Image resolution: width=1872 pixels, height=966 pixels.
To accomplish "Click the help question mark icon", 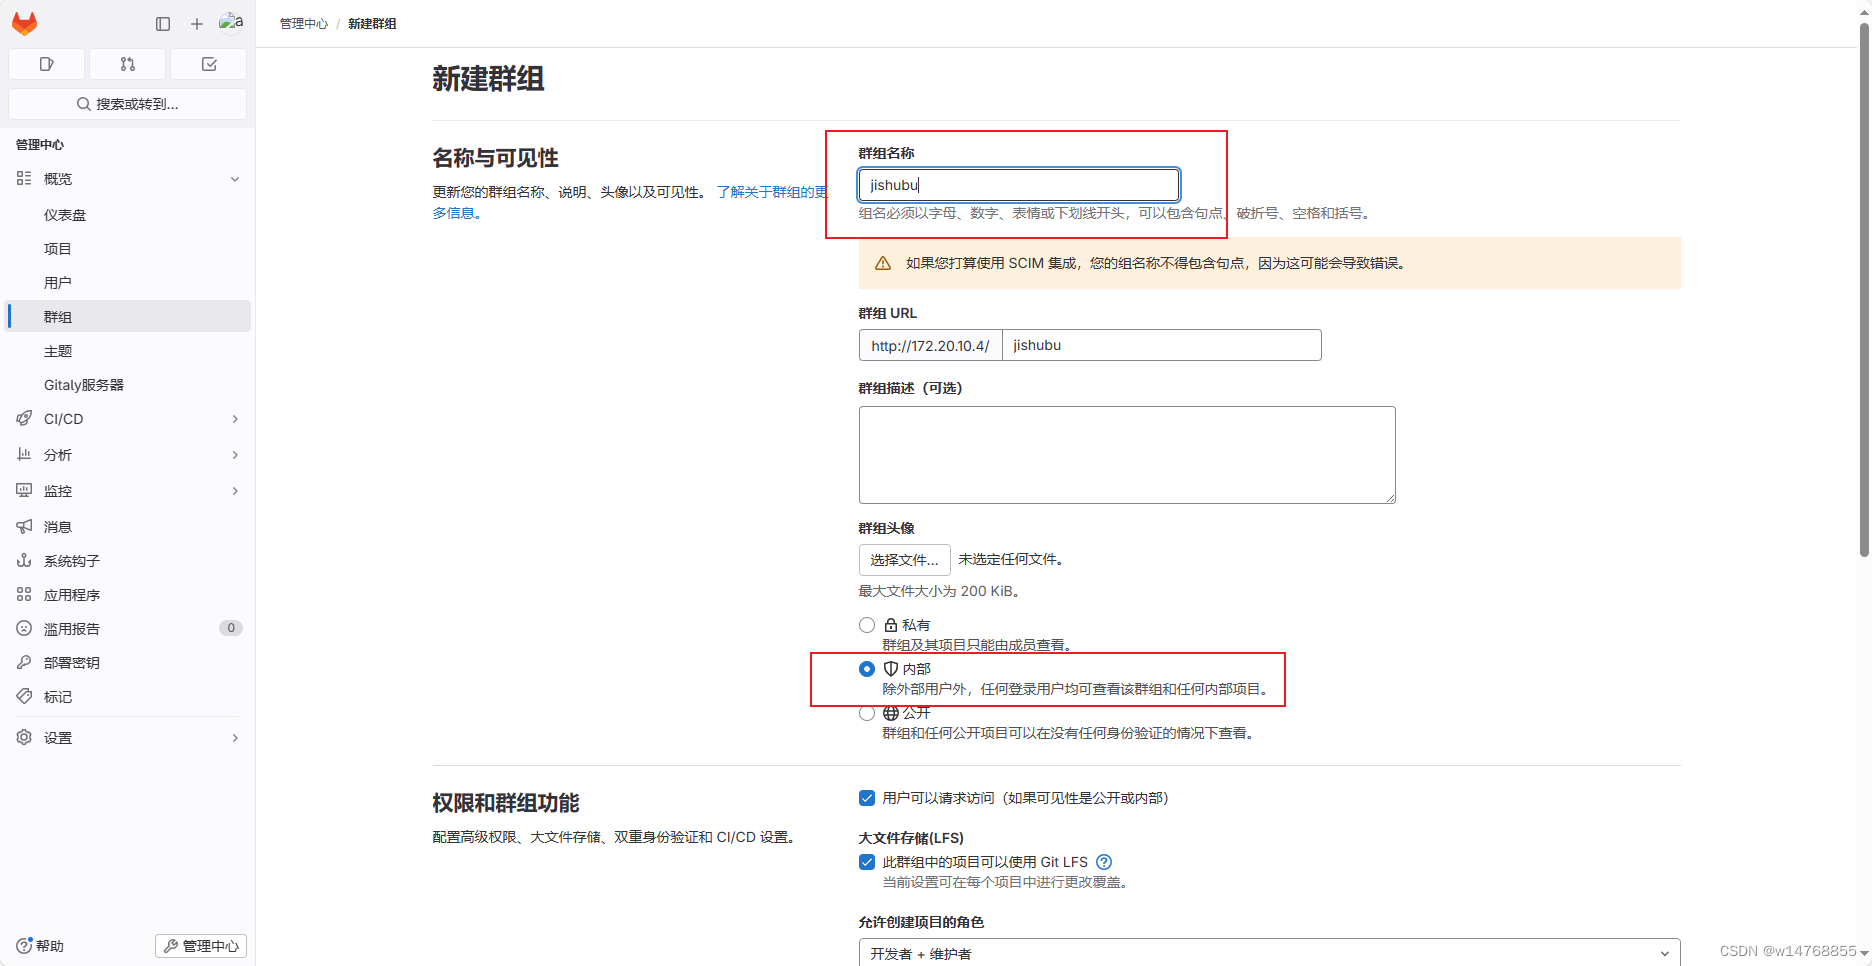I will point(24,945).
